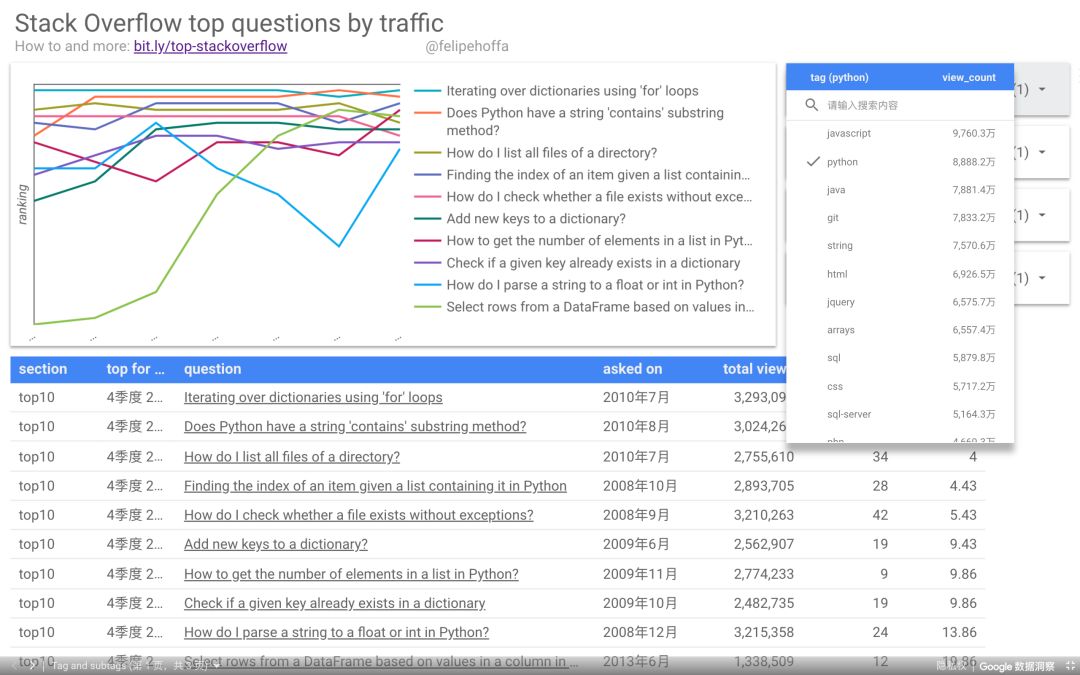Go to next page arrow in bottom bar
Screen dimensions: 1080x675
click(x=32, y=666)
